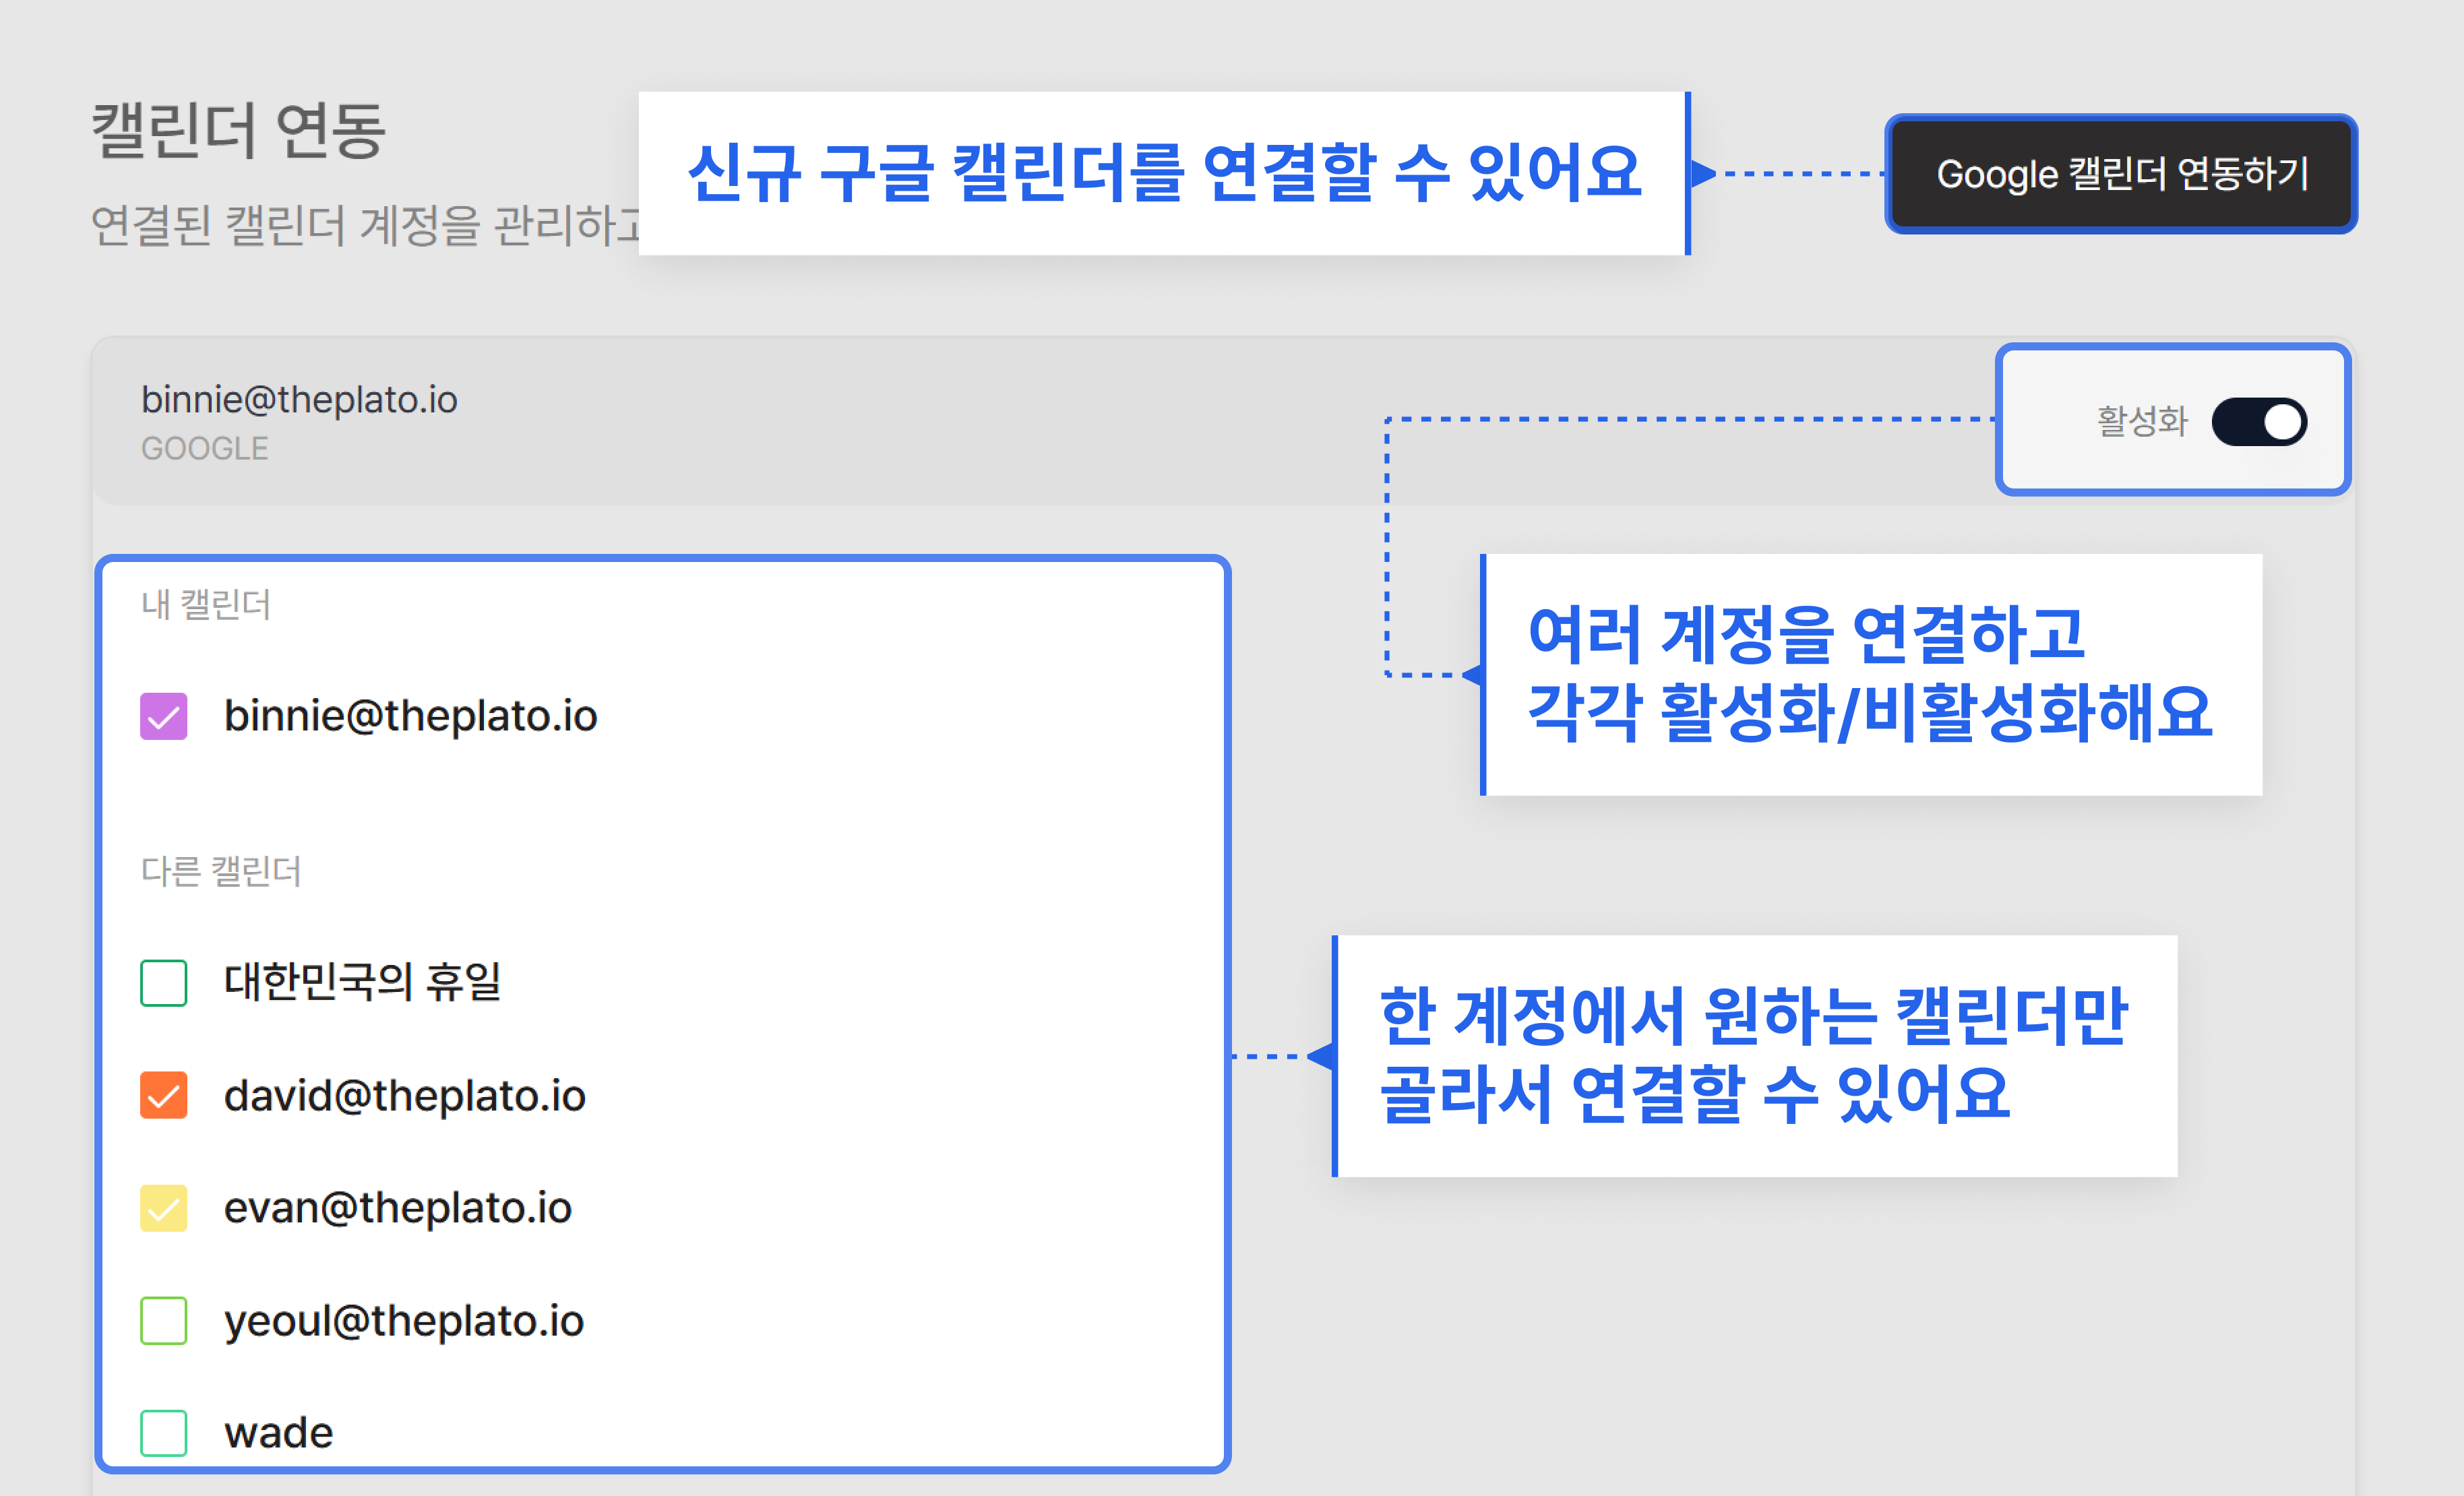Click the 내 캘린더 section heading
2464x1496 pixels.
(205, 604)
